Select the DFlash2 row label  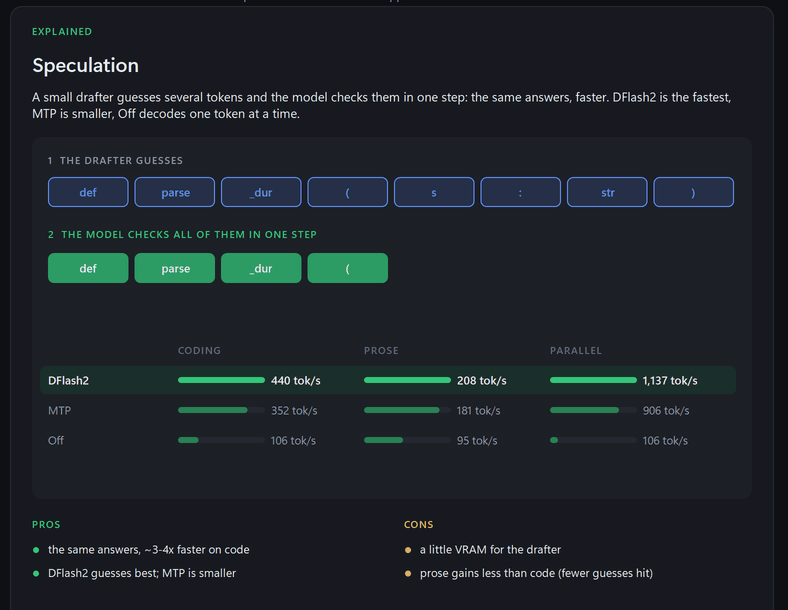click(68, 380)
